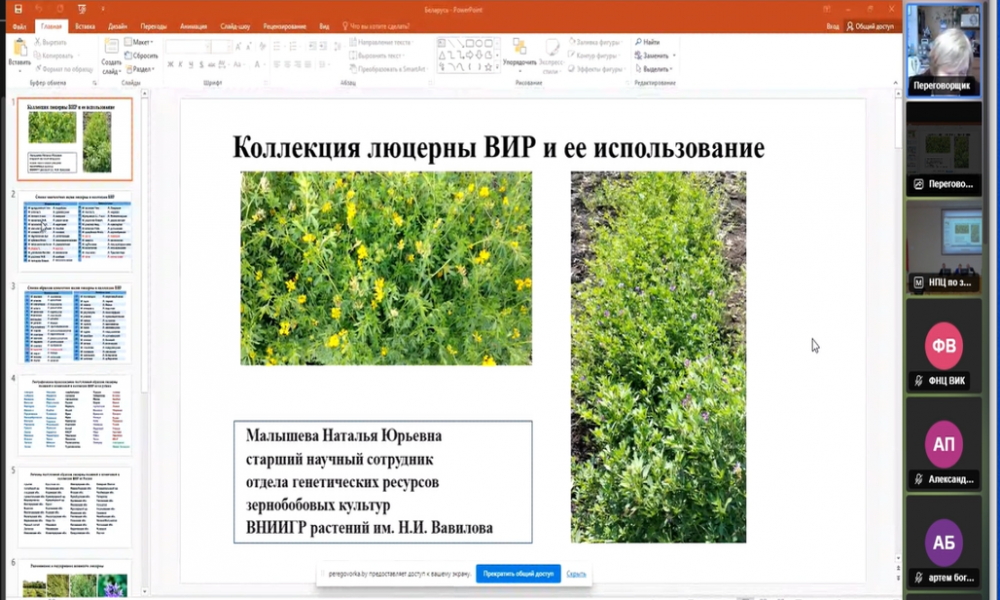Select the triangle shape in shapes gallery
Viewport: 1000px width, 600px height.
(x=441, y=55)
